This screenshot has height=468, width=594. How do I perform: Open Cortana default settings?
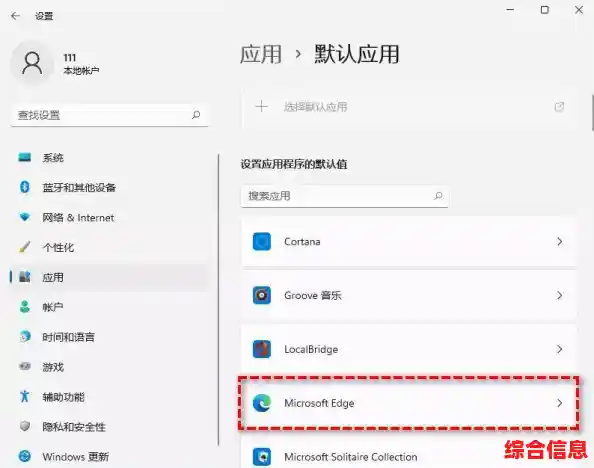point(409,241)
